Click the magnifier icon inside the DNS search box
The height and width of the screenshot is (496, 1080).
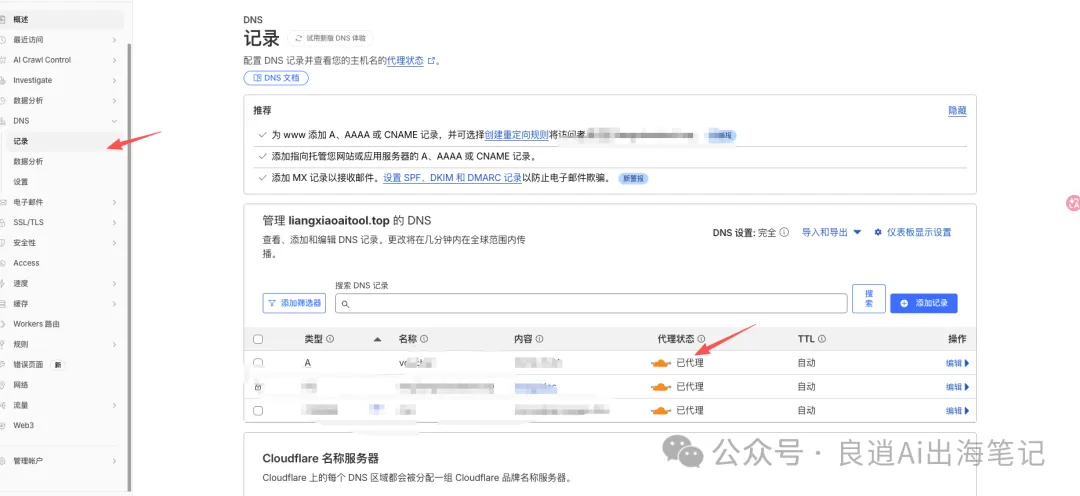point(345,304)
